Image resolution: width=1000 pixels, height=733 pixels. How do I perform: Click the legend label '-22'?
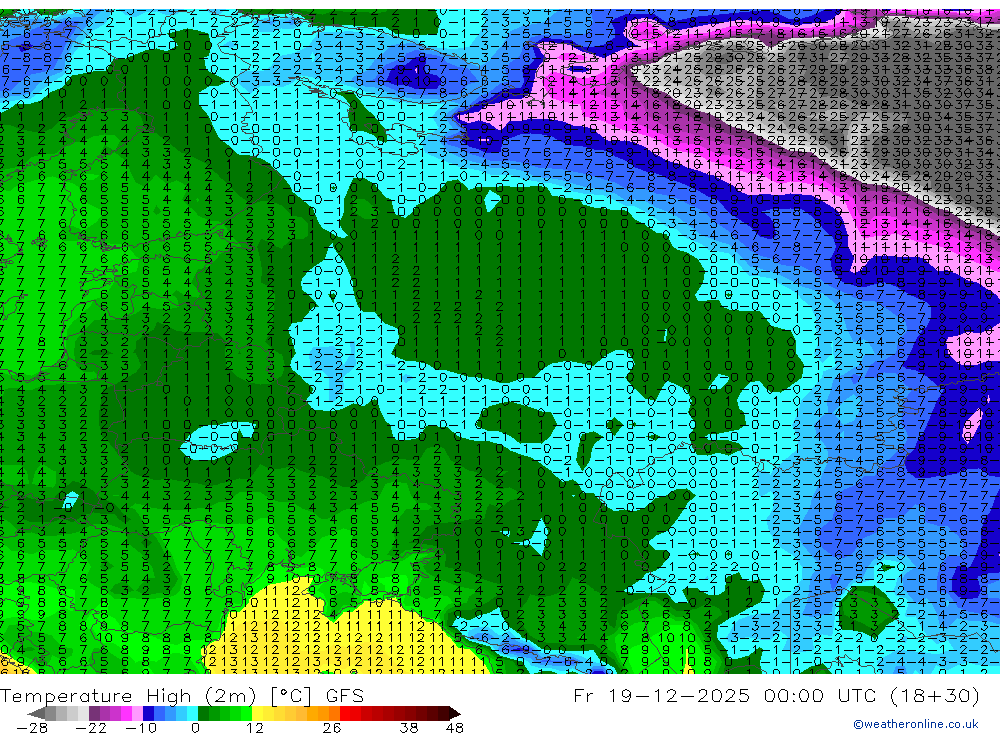click(x=91, y=727)
